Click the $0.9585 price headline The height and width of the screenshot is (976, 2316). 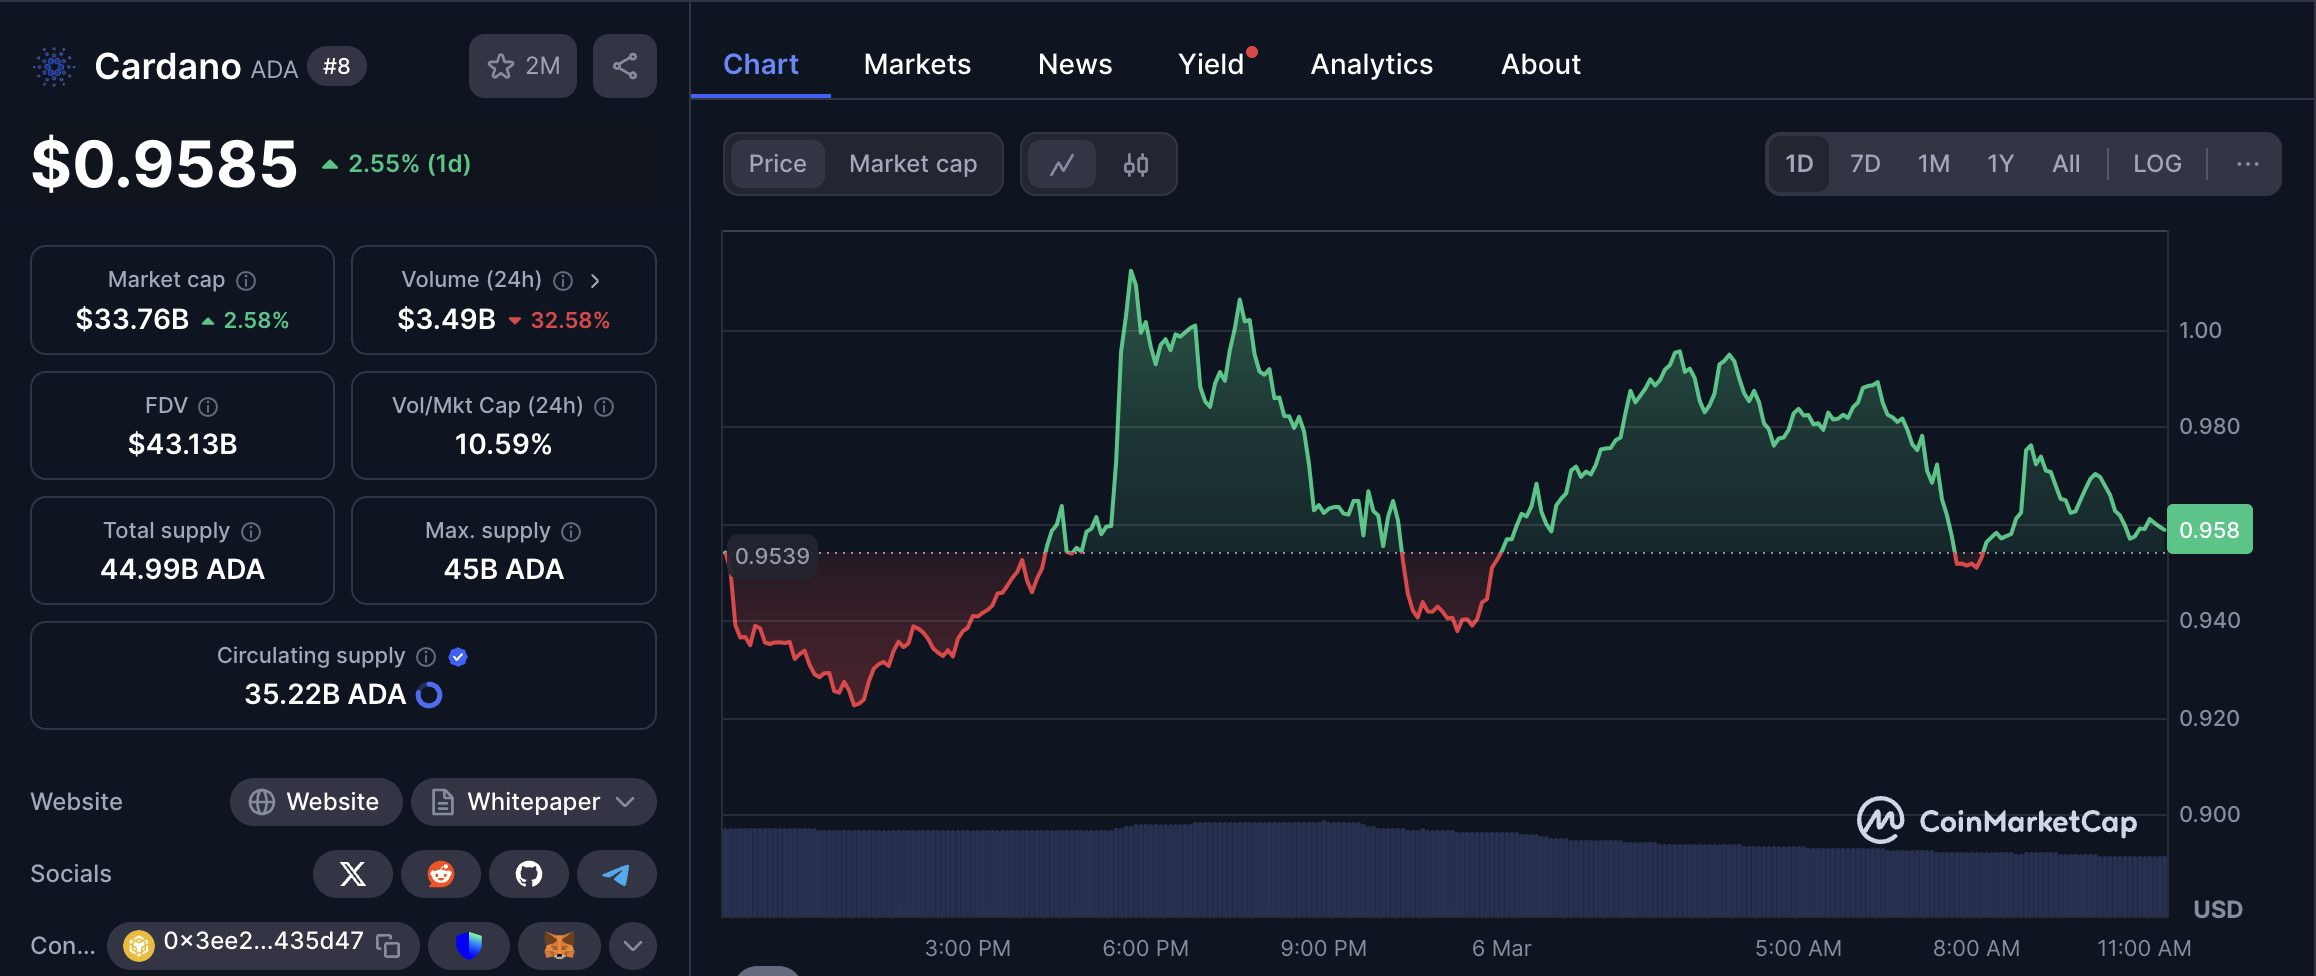[x=165, y=164]
